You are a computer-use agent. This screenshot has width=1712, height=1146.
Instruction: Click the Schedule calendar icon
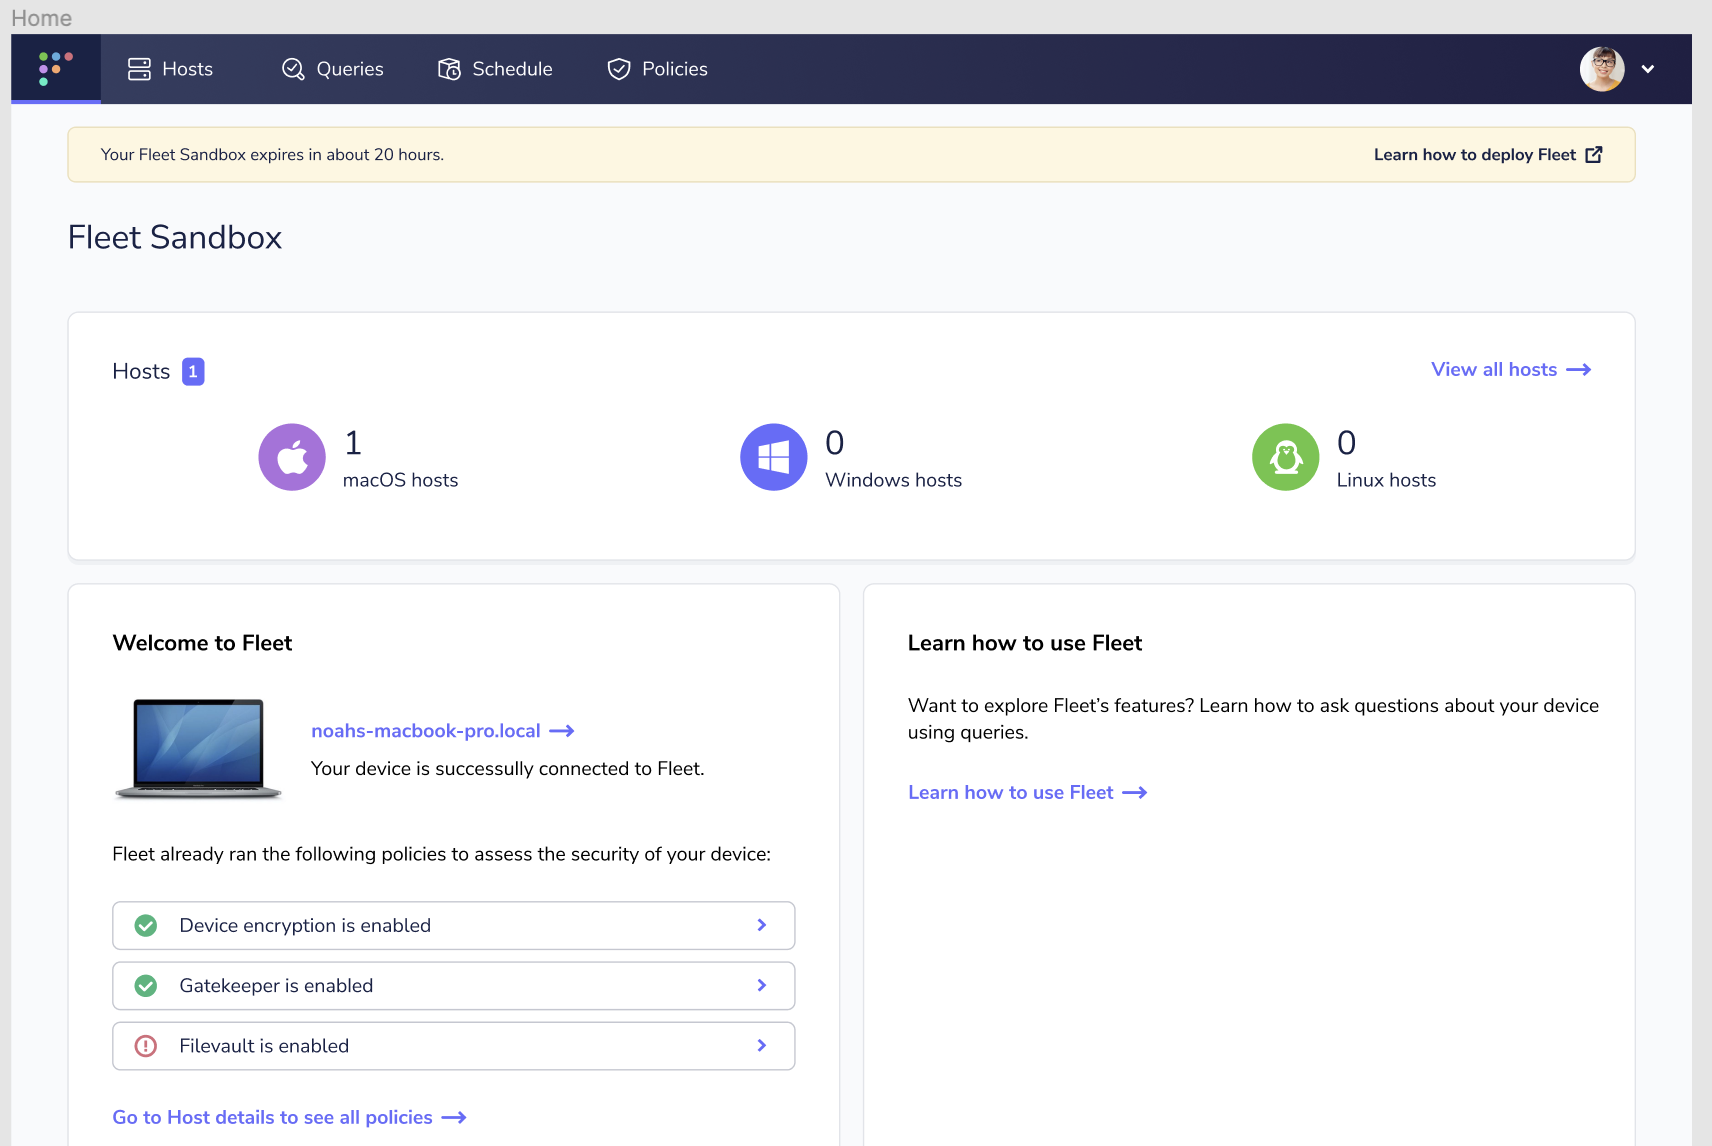click(448, 69)
